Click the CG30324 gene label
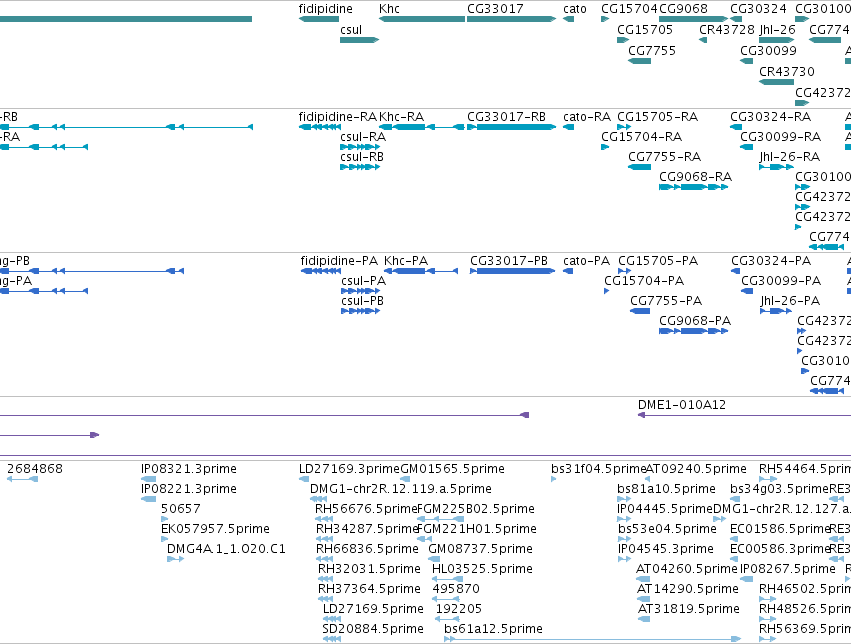This screenshot has height=644, width=851. tap(758, 9)
